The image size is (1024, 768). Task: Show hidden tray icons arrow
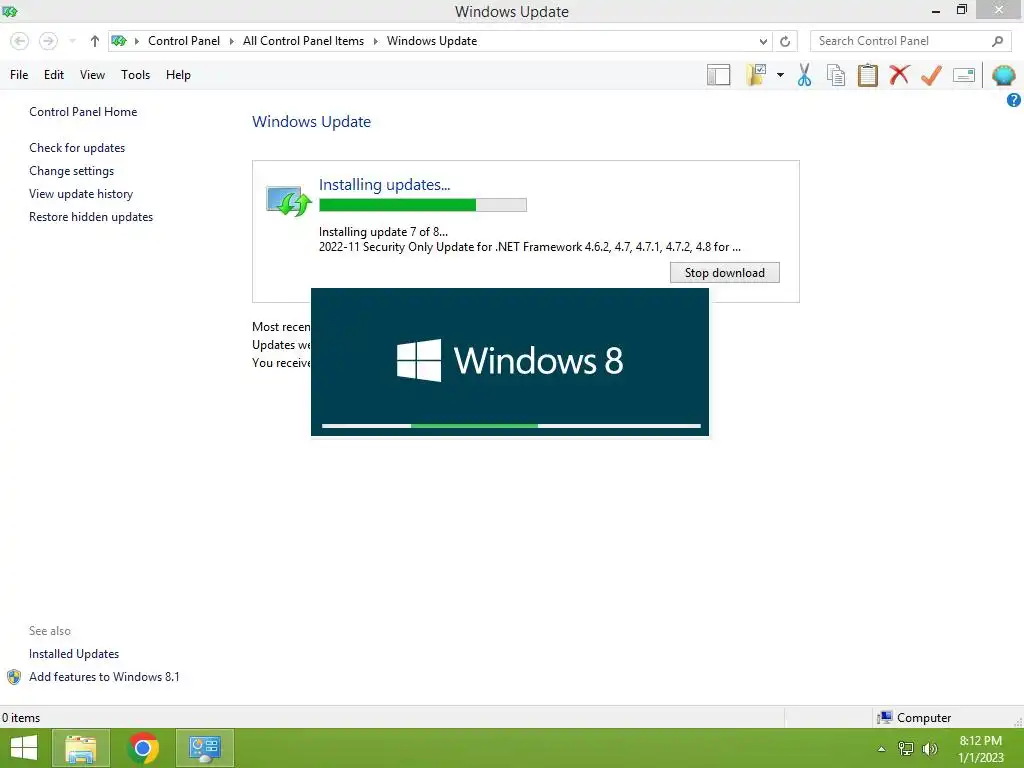point(882,749)
